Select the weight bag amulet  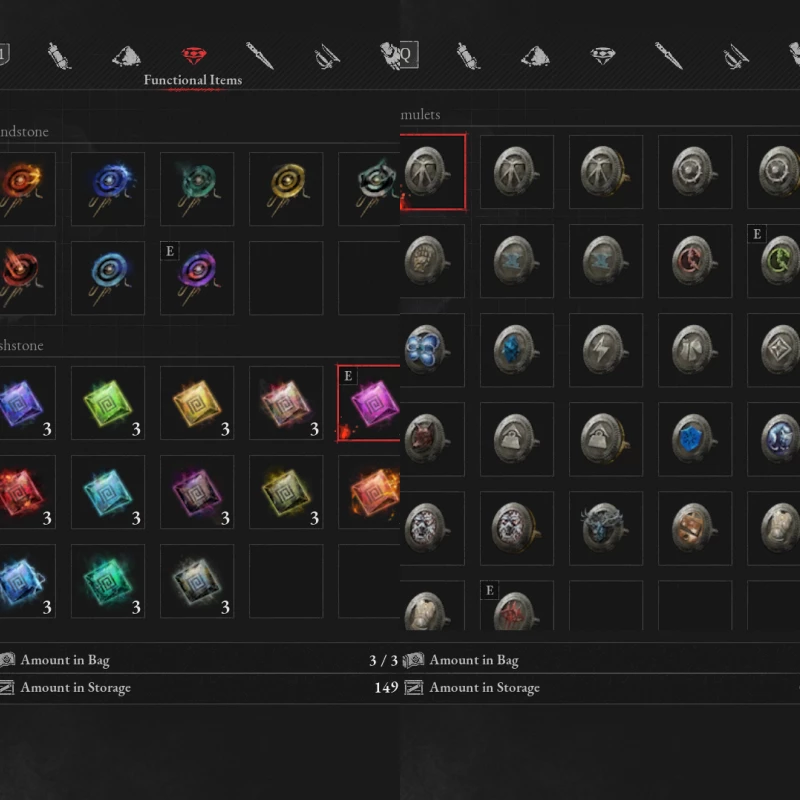point(517,439)
